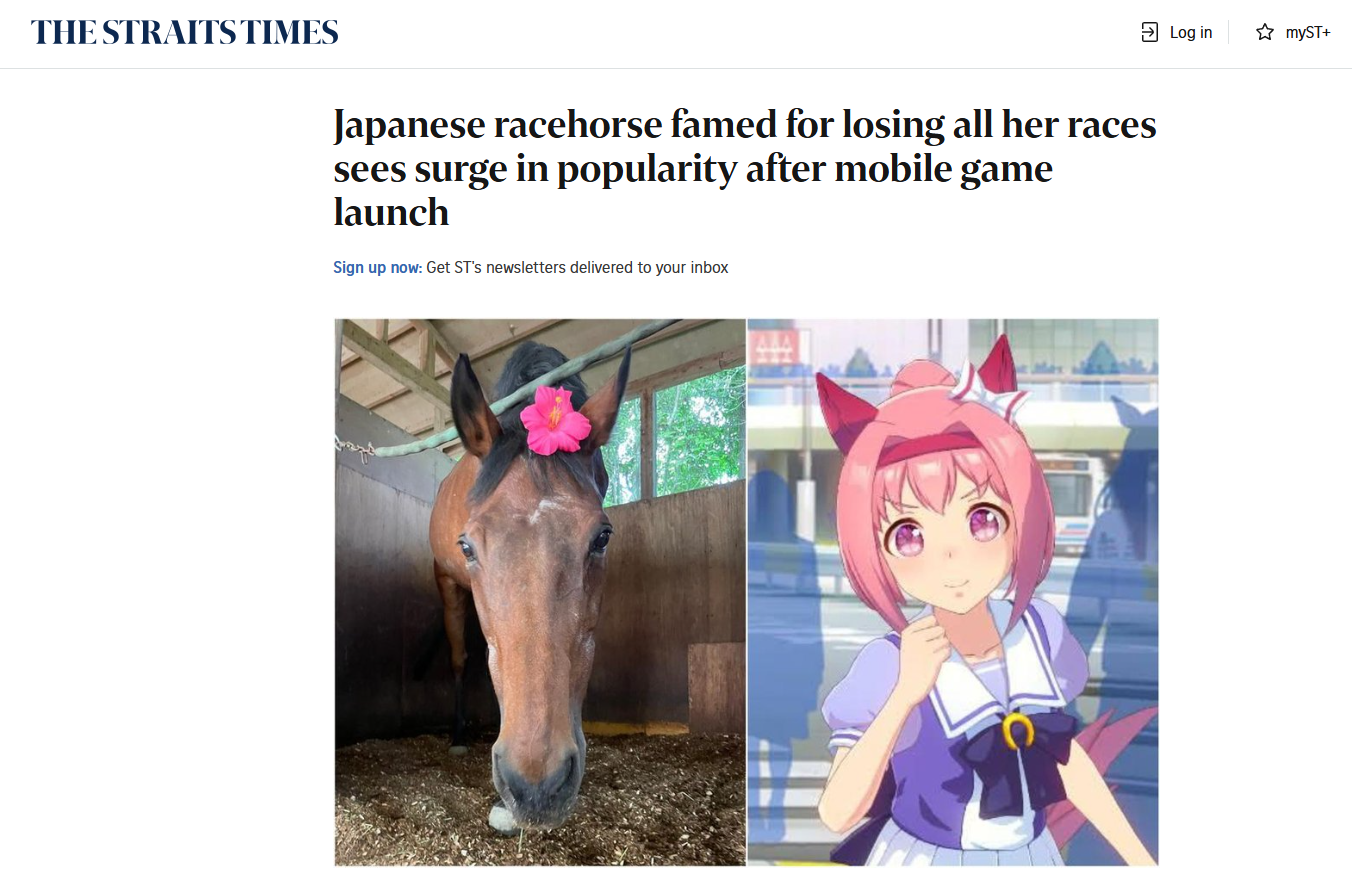Click the golden horseshoe brooch on anime character
The image size is (1352, 883).
pyautogui.click(x=1016, y=732)
